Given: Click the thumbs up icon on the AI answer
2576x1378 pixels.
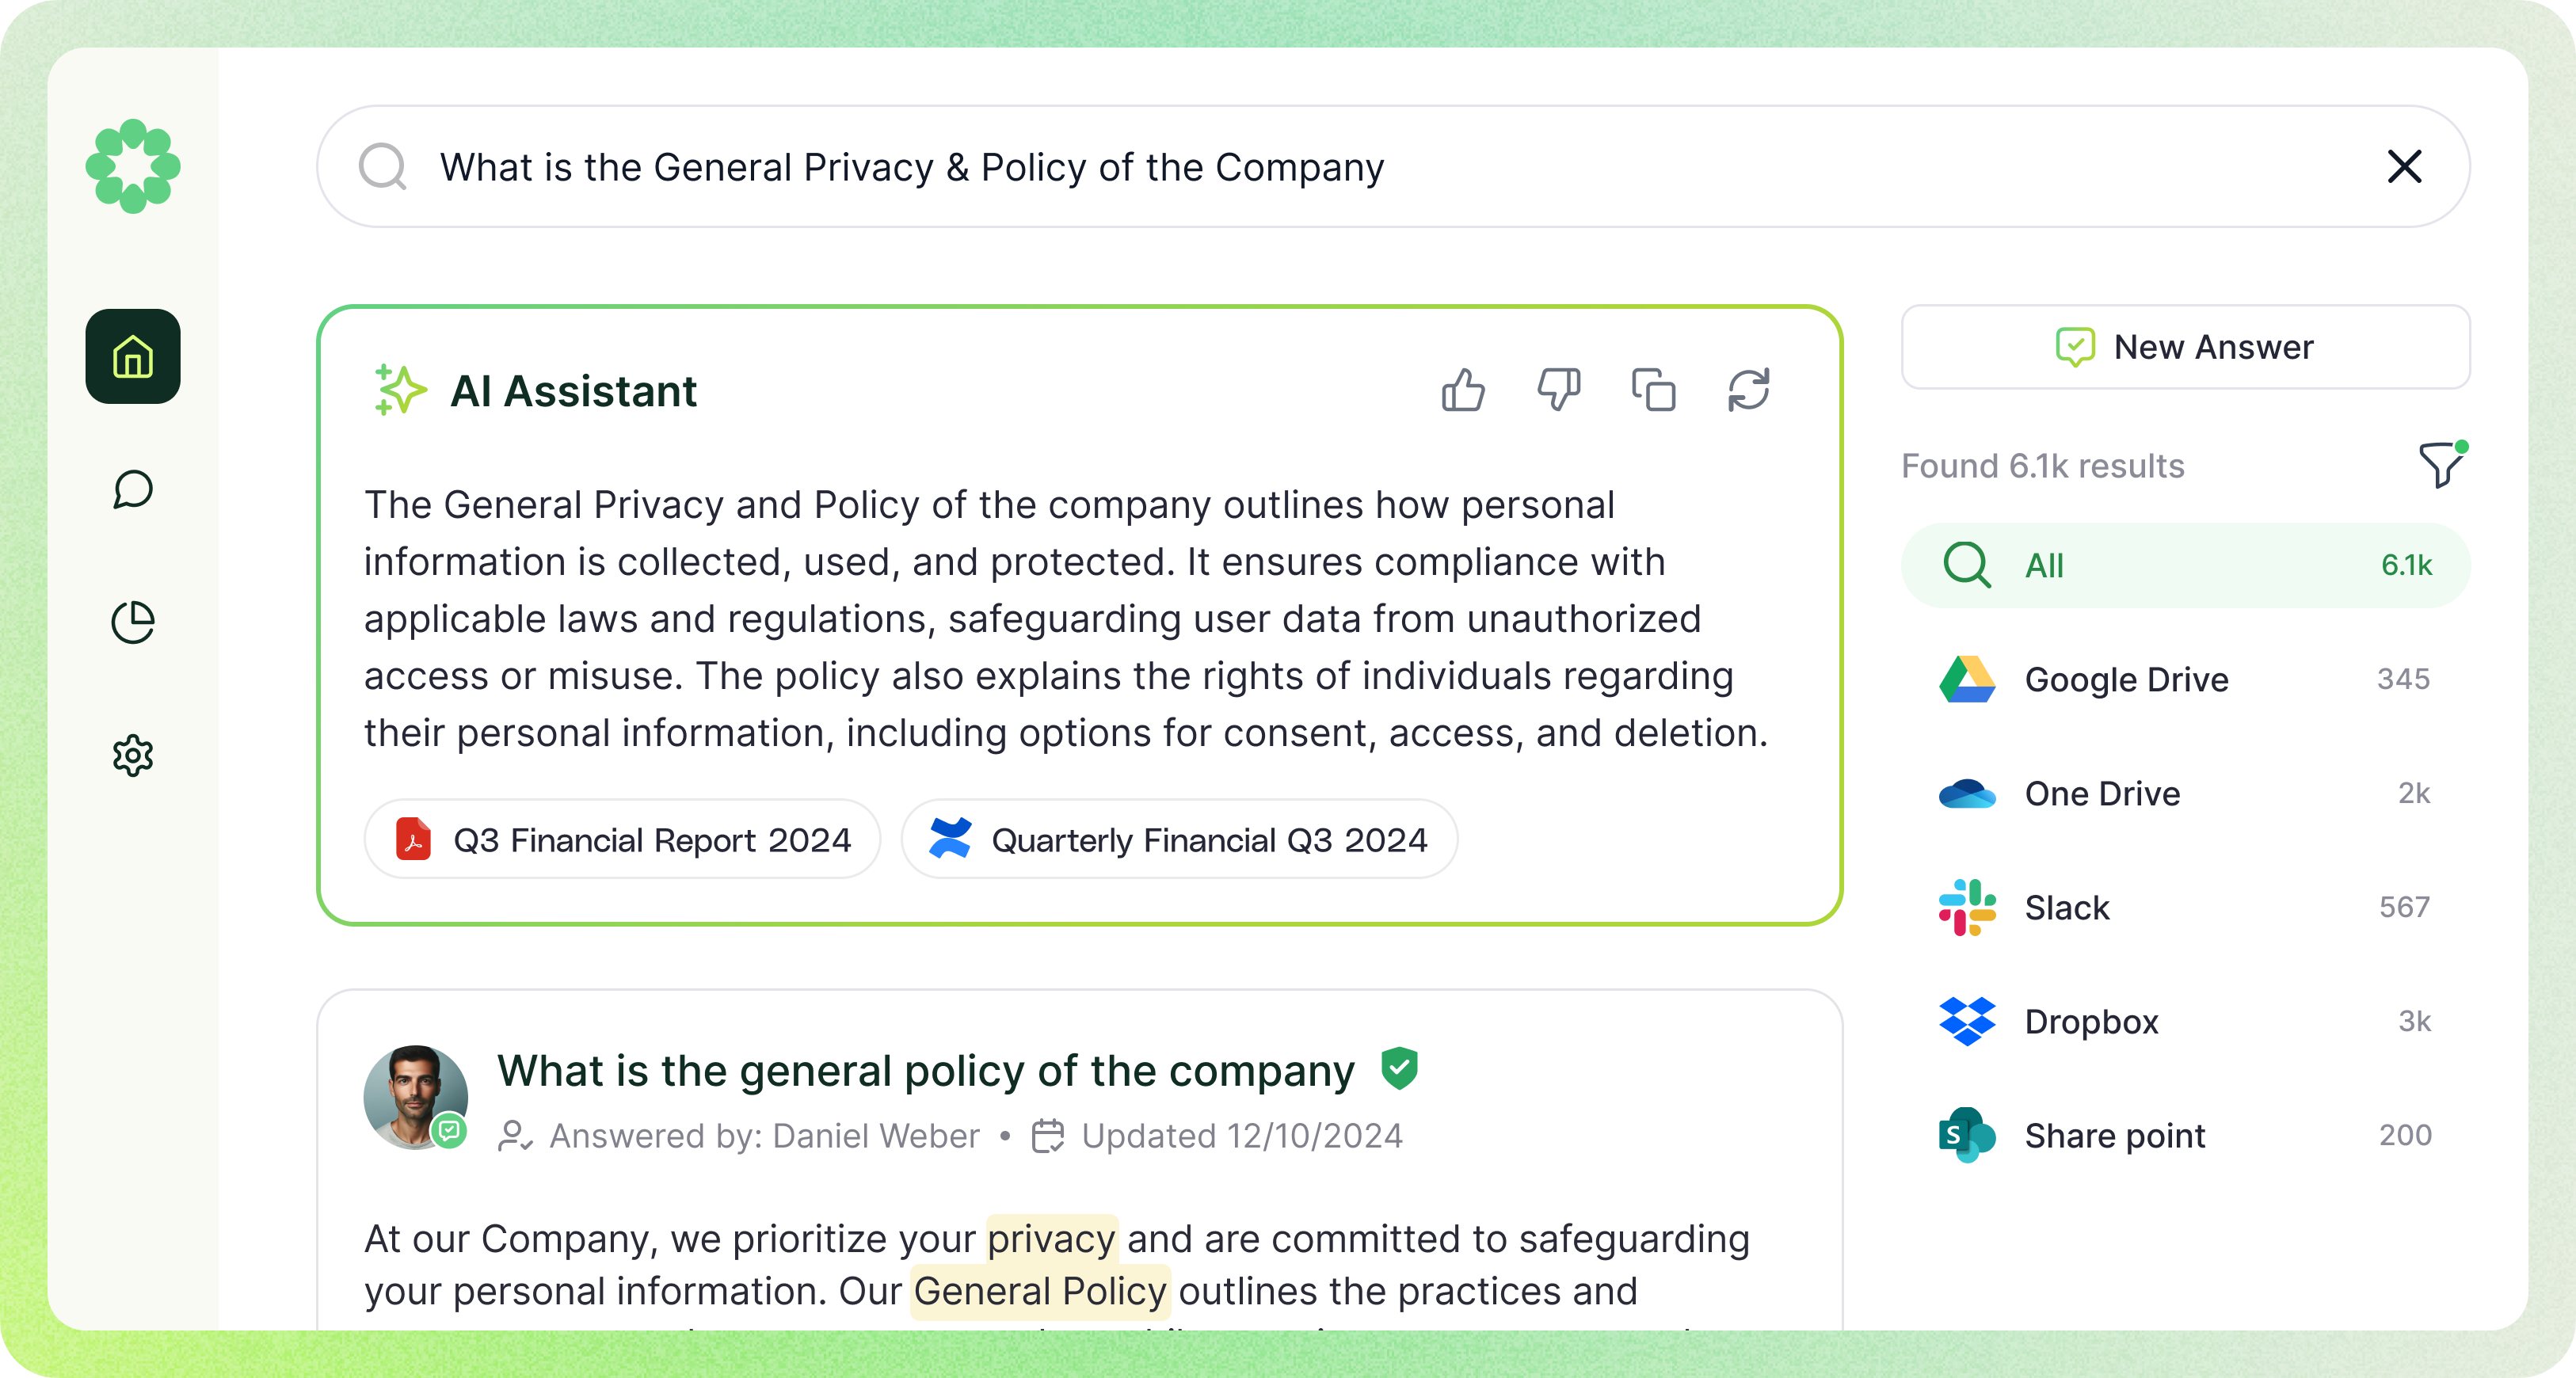Looking at the screenshot, I should (x=1463, y=390).
